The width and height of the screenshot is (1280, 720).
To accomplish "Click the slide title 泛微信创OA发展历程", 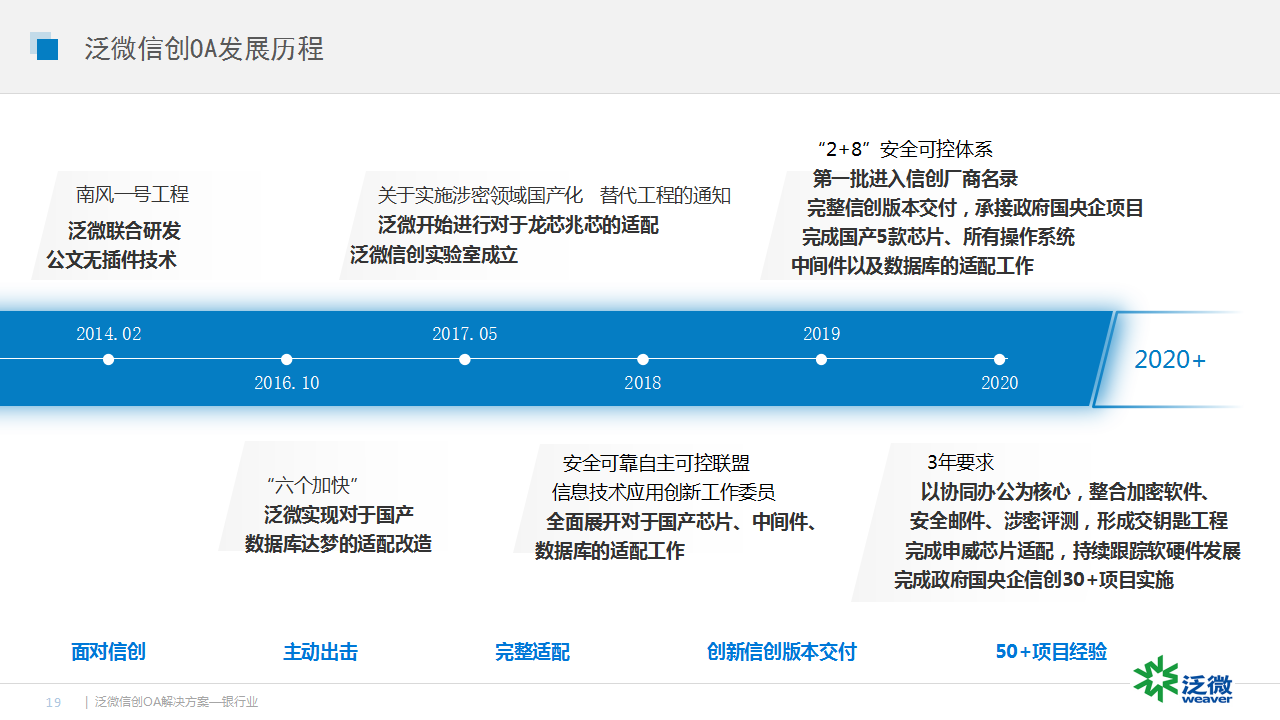I will click(204, 49).
